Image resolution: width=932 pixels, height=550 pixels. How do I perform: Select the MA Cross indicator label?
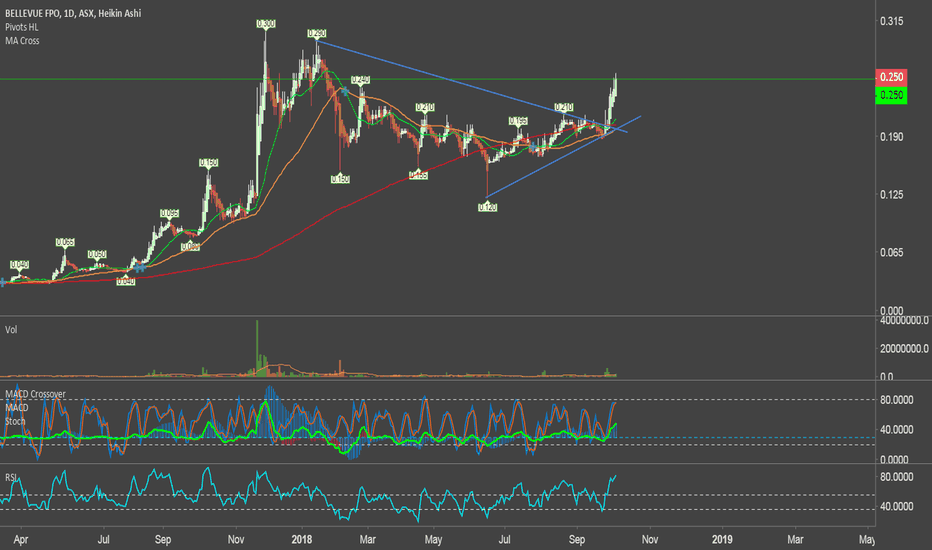pyautogui.click(x=22, y=40)
